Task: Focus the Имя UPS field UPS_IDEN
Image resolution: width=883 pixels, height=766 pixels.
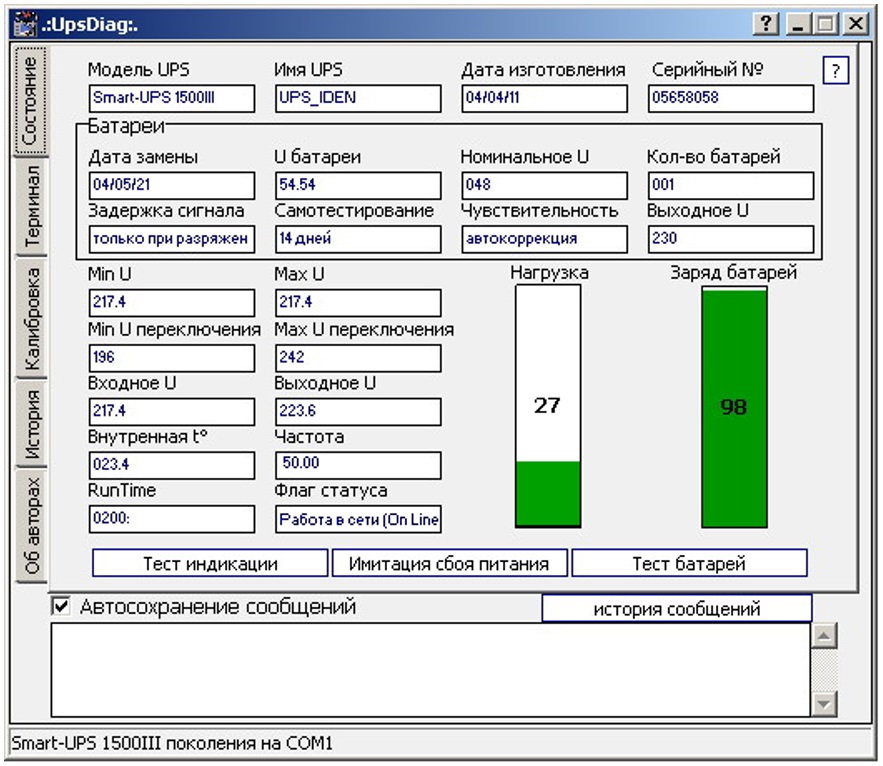Action: [358, 99]
